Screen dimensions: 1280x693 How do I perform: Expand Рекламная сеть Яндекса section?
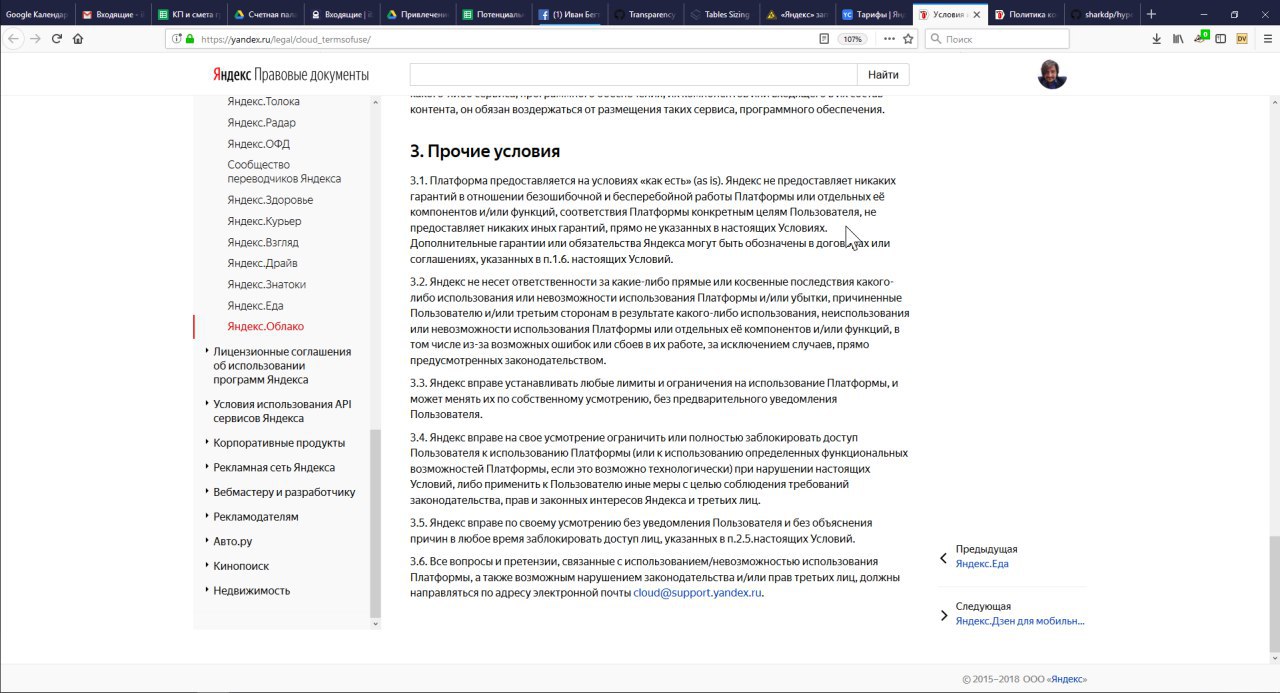(274, 467)
